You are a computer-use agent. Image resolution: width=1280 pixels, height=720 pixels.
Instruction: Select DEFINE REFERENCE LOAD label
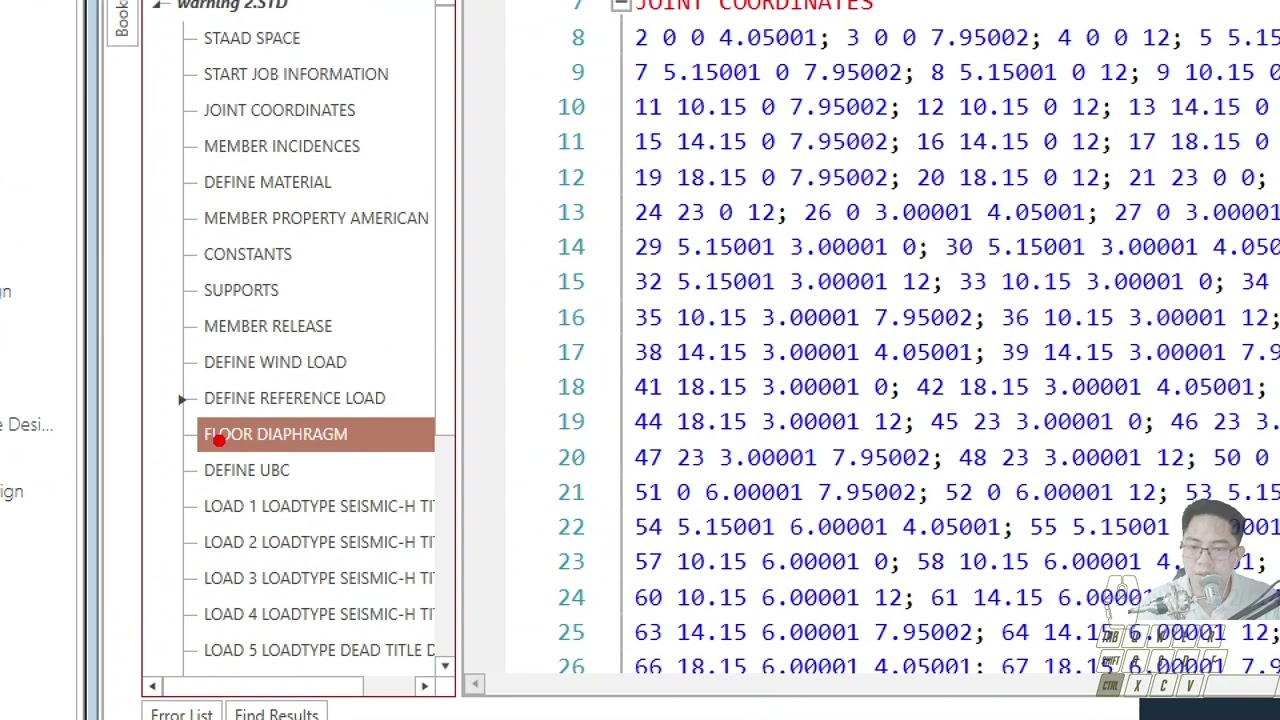point(294,398)
